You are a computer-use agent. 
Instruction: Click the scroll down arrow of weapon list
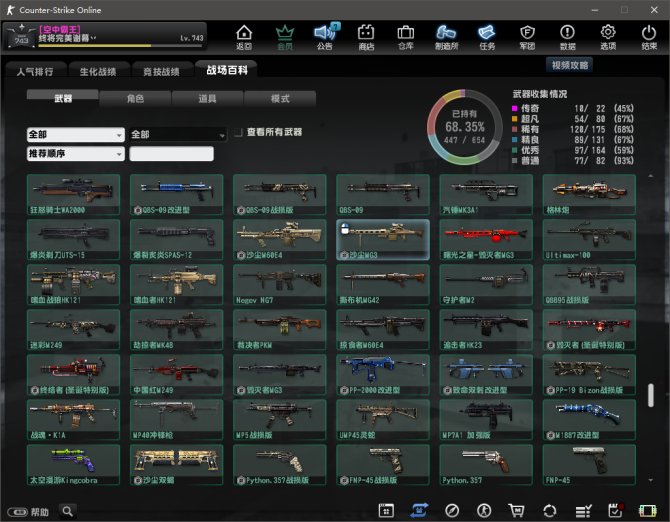pyautogui.click(x=650, y=480)
